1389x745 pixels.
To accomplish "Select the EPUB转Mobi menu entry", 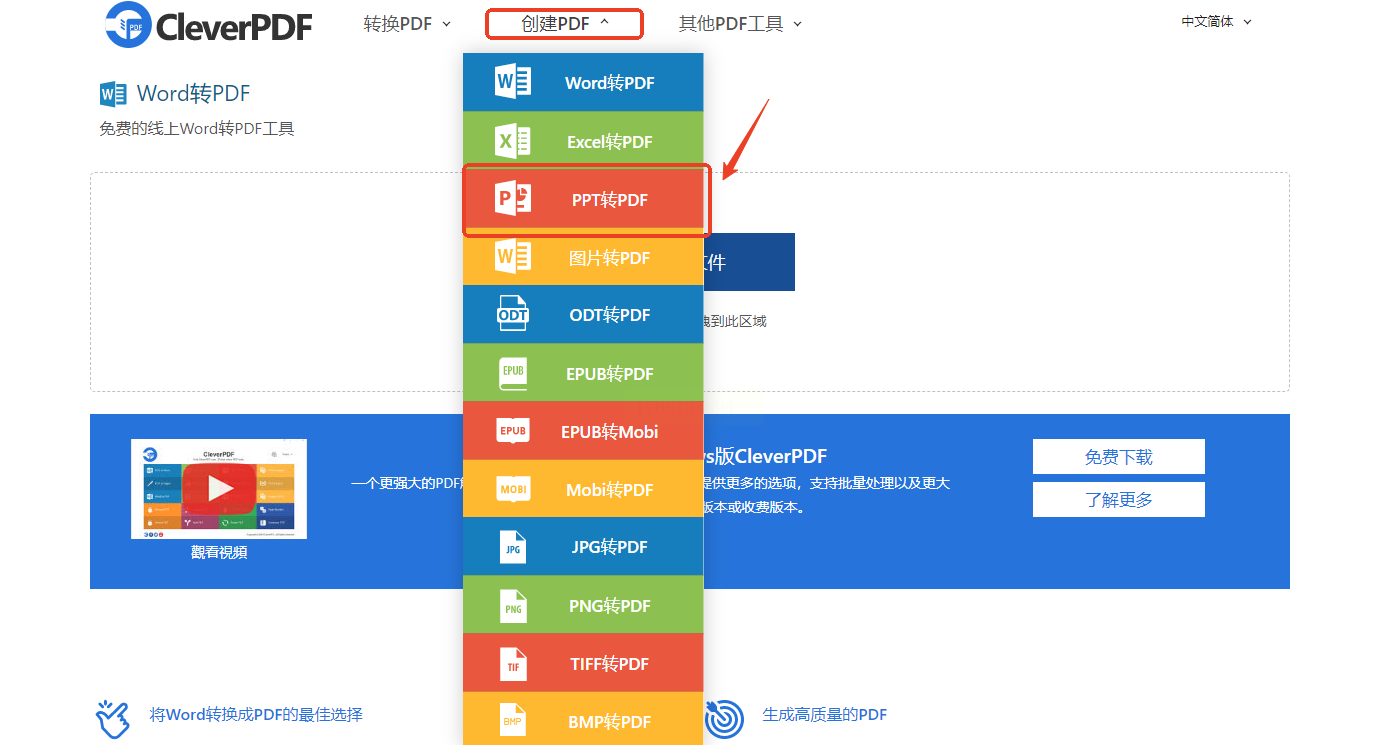I will click(x=583, y=432).
